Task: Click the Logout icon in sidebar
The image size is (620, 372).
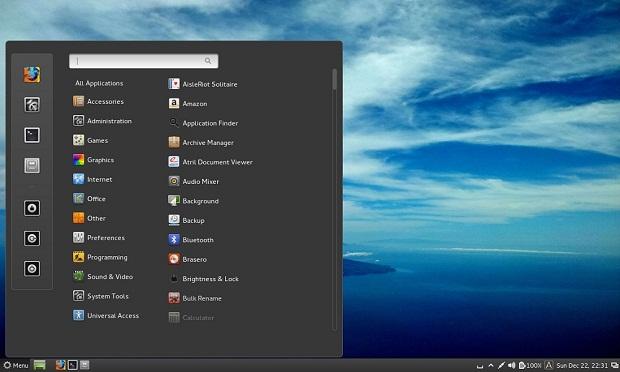Action: click(x=32, y=238)
